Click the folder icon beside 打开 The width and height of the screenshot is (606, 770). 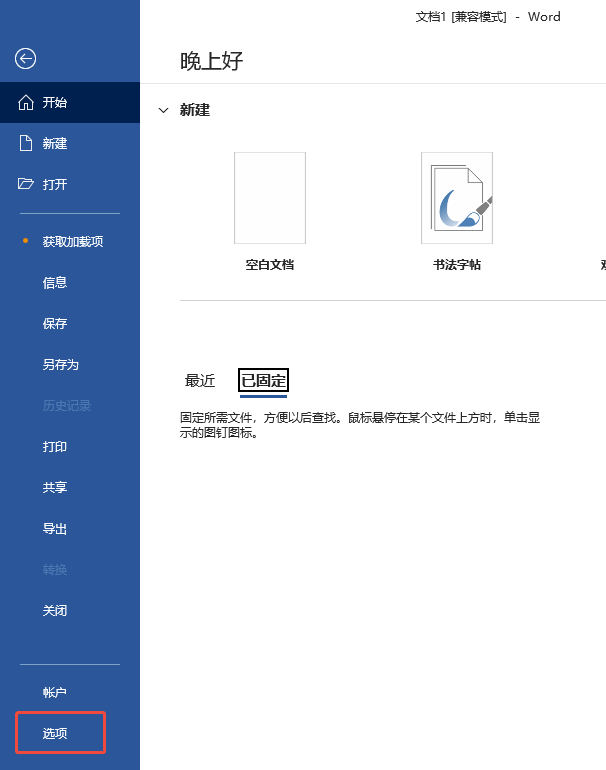pos(26,184)
